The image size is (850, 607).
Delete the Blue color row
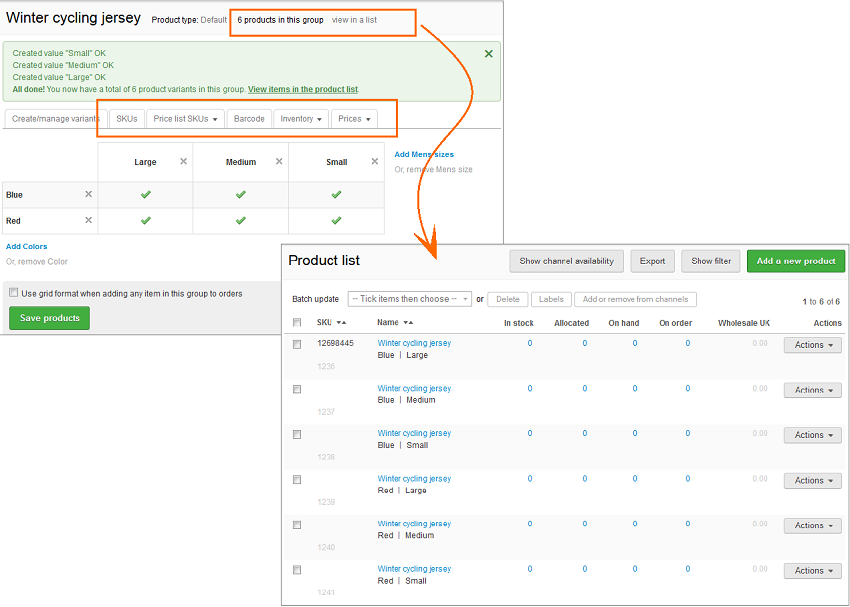(x=88, y=195)
